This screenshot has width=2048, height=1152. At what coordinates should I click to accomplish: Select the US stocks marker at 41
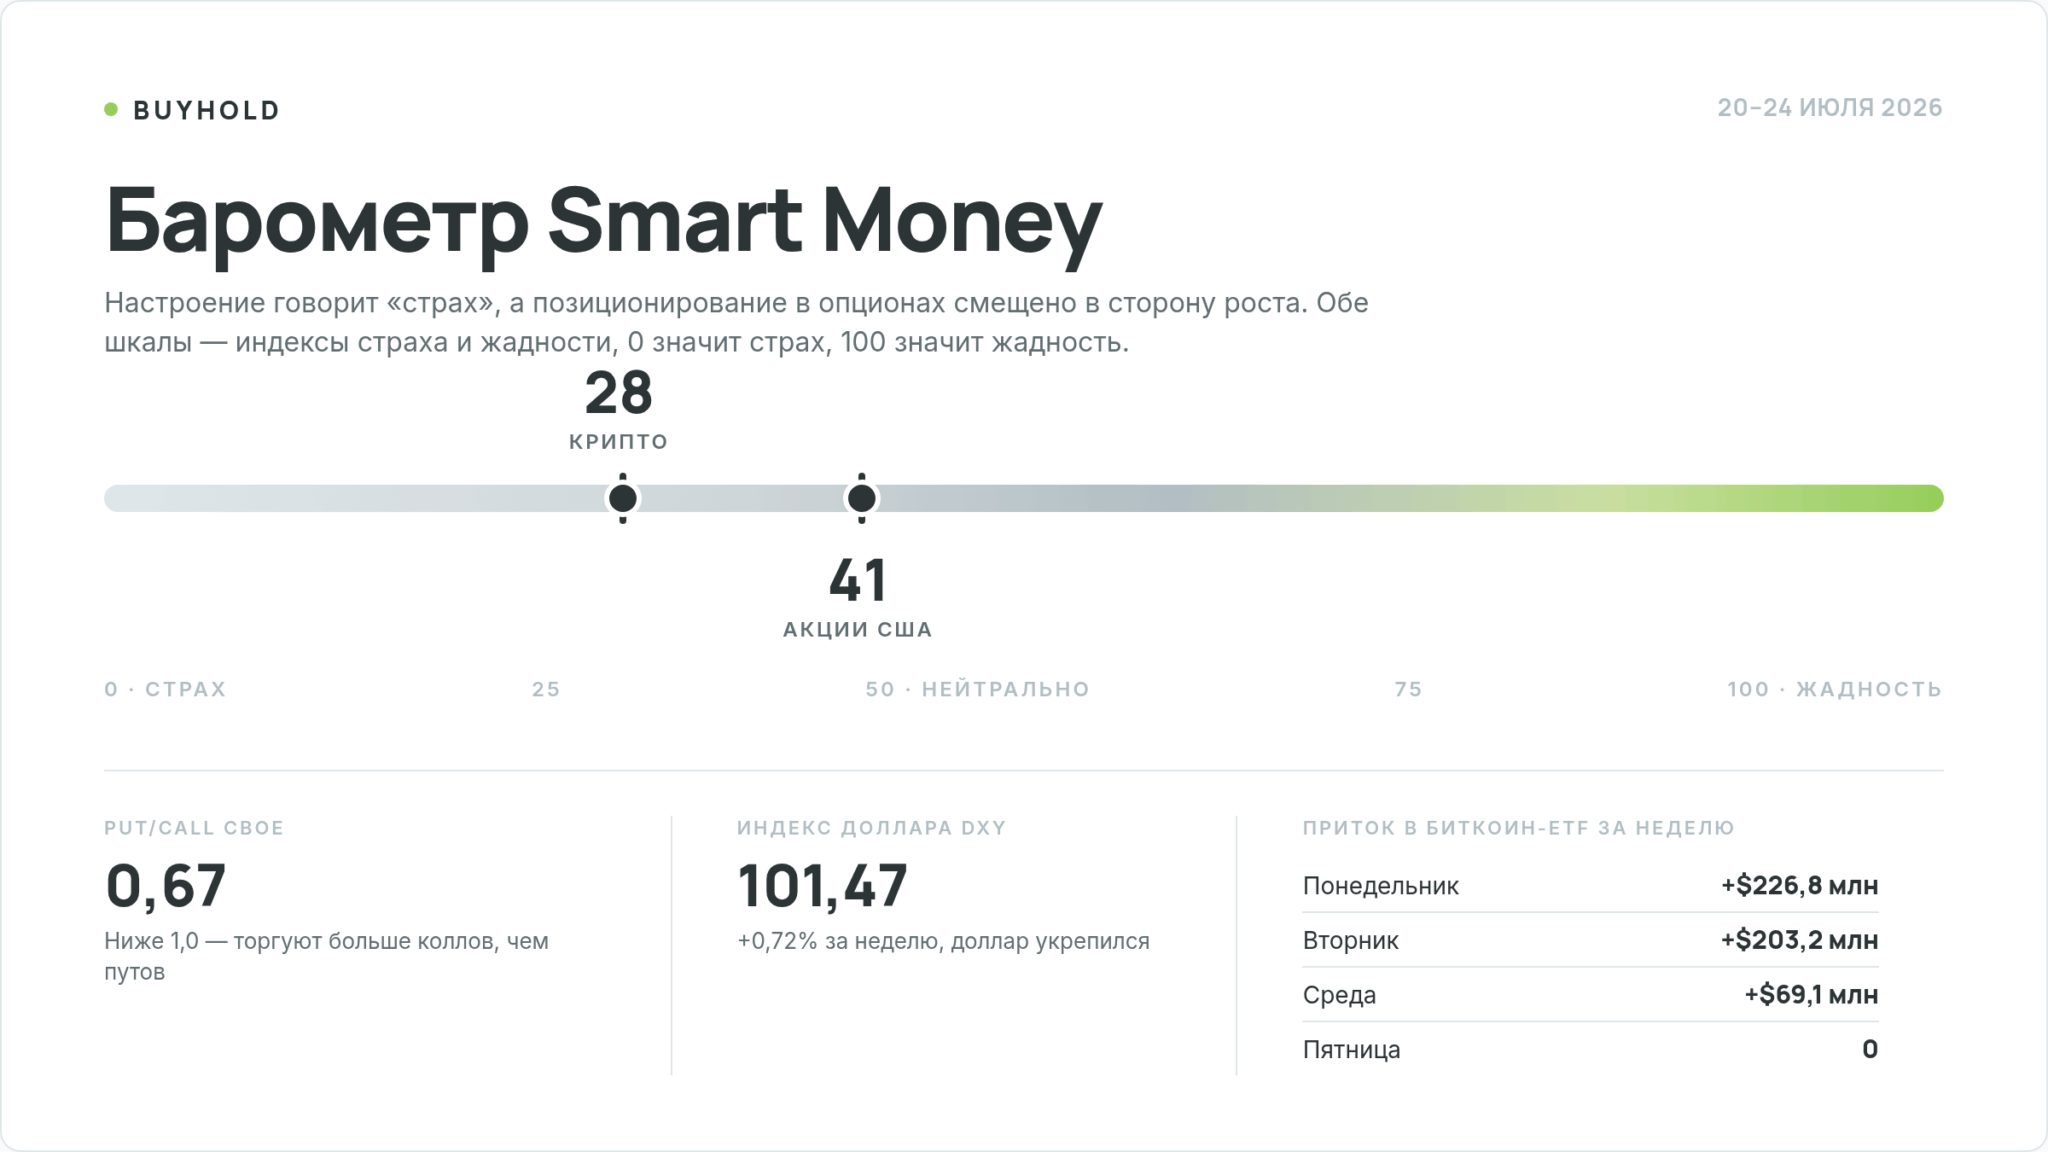coord(861,498)
